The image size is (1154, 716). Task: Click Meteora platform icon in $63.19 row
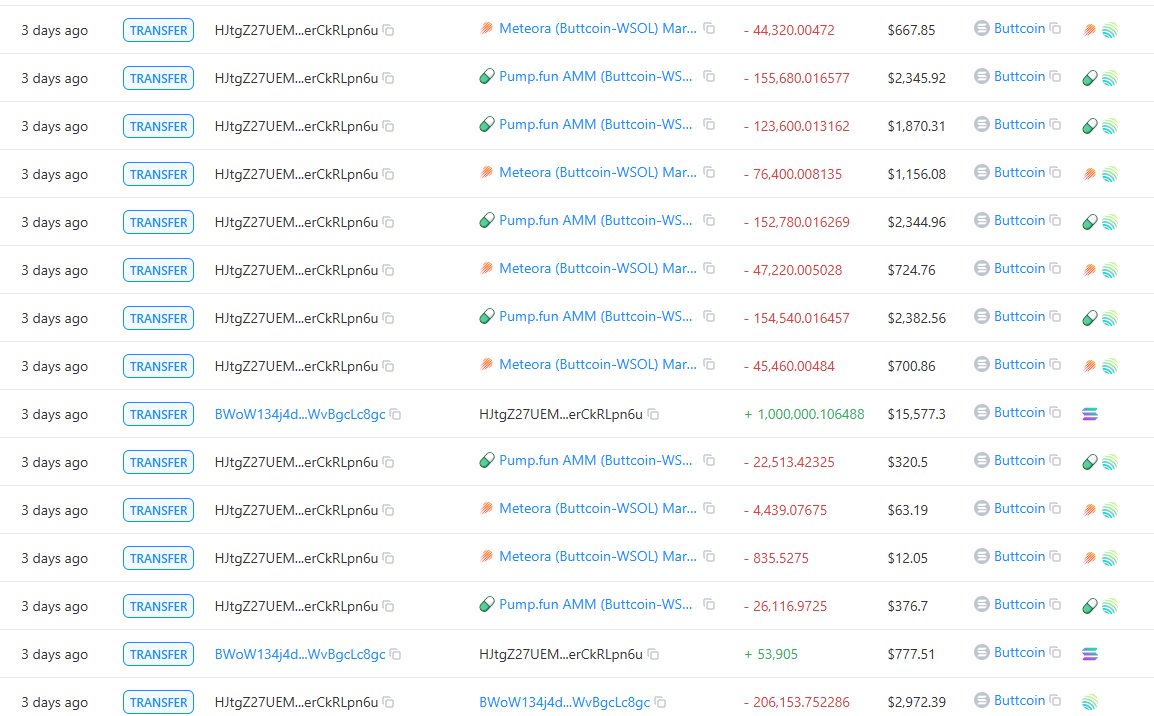pos(1089,510)
